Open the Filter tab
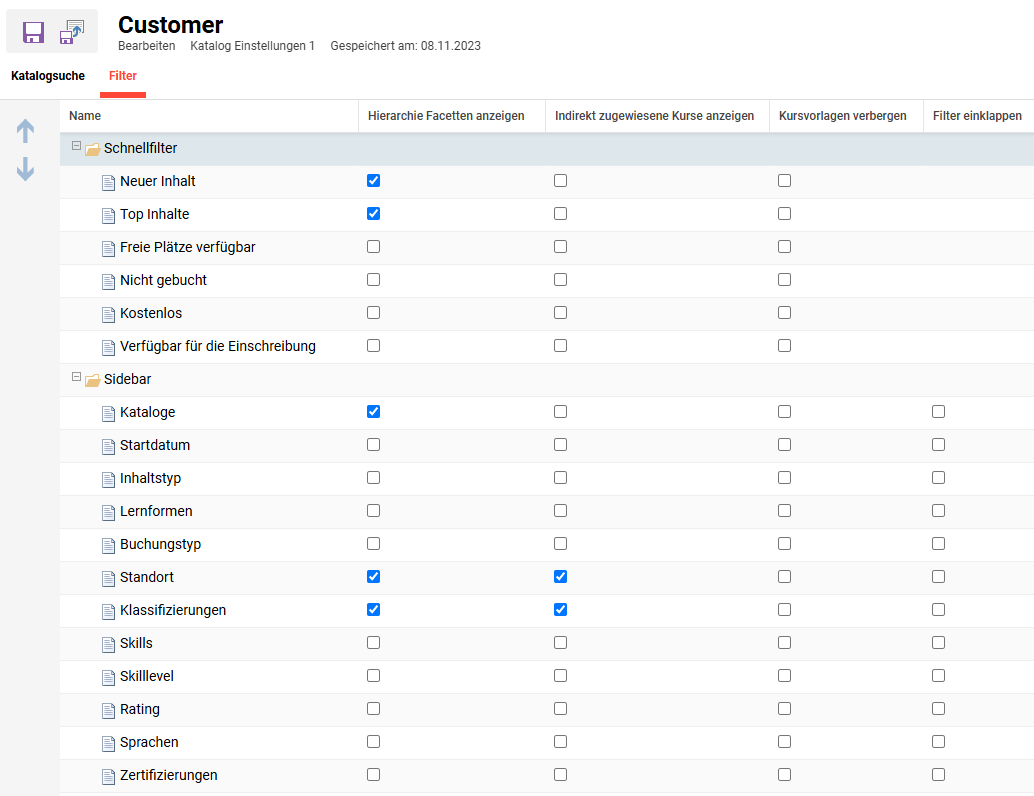The image size is (1034, 796). [122, 75]
